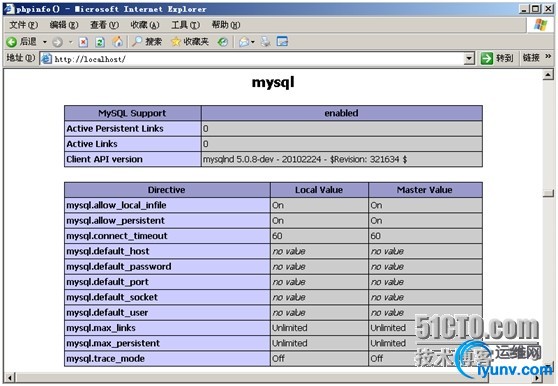Image resolution: width=558 pixels, height=386 pixels.
Task: Click the IE title bar icon
Action: 9,9
